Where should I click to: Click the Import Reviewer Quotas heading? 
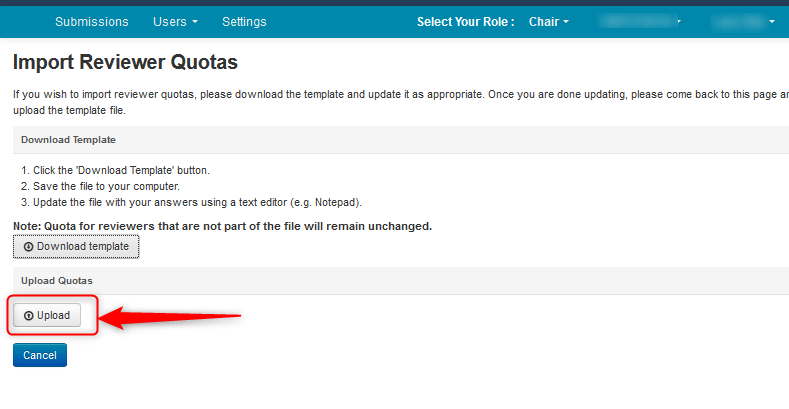click(x=125, y=62)
